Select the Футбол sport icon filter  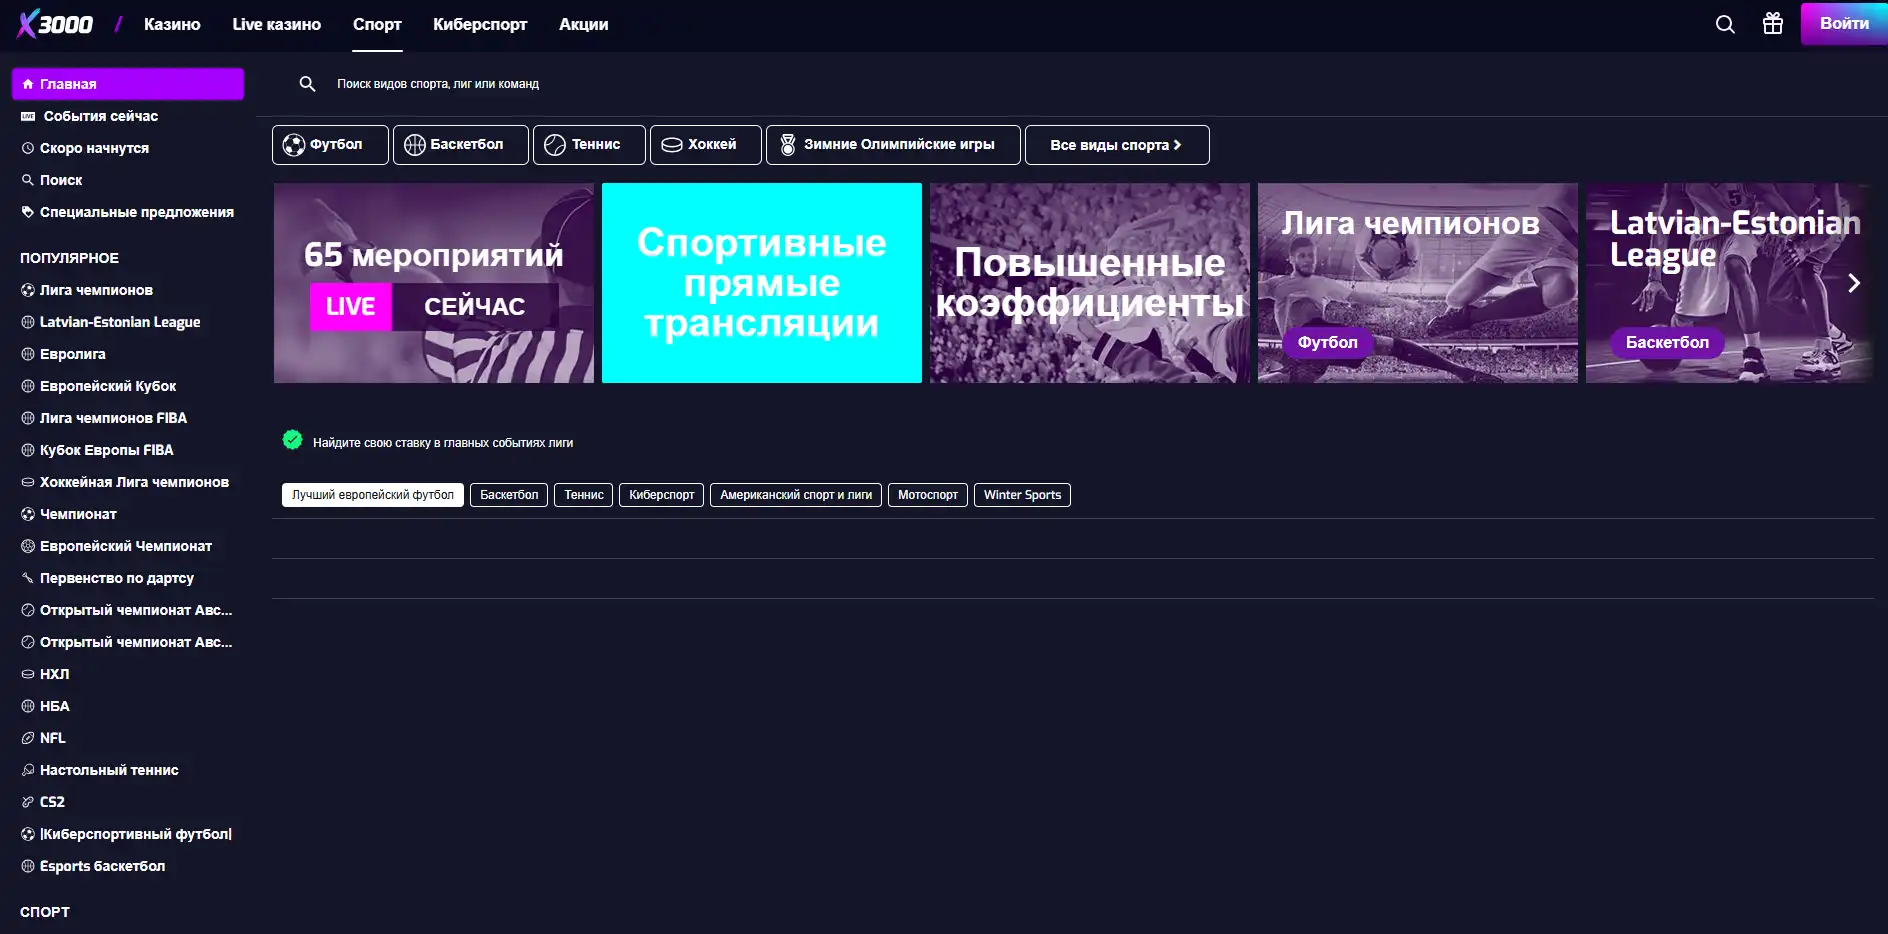click(x=330, y=144)
